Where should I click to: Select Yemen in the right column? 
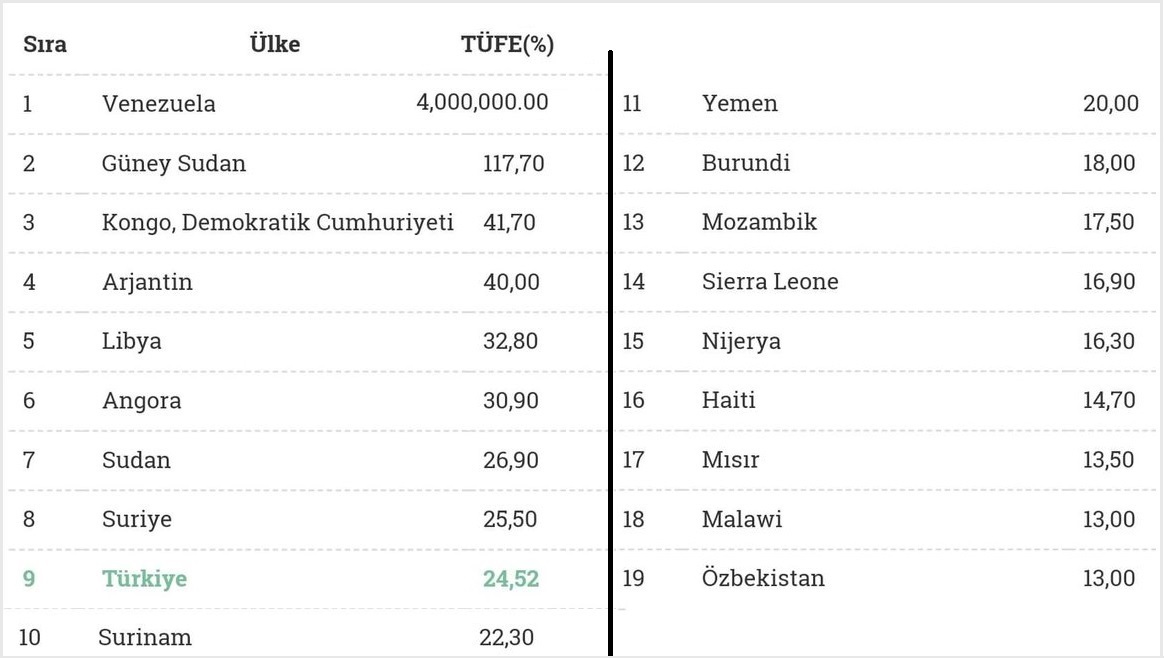coord(740,103)
